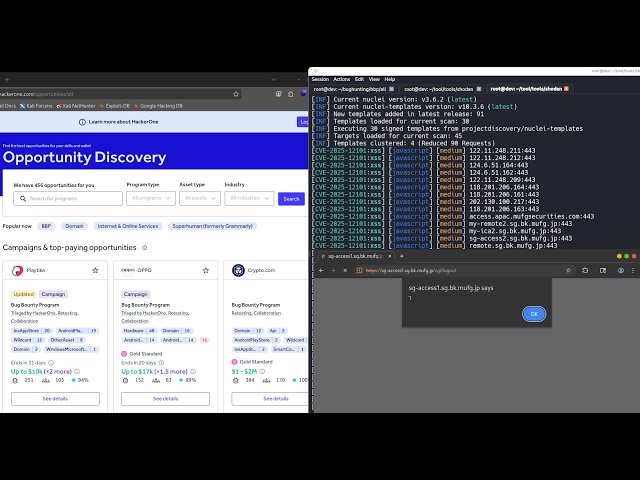This screenshot has height=480, width=640.
Task: Expand the Industry dropdown
Action: (249, 198)
